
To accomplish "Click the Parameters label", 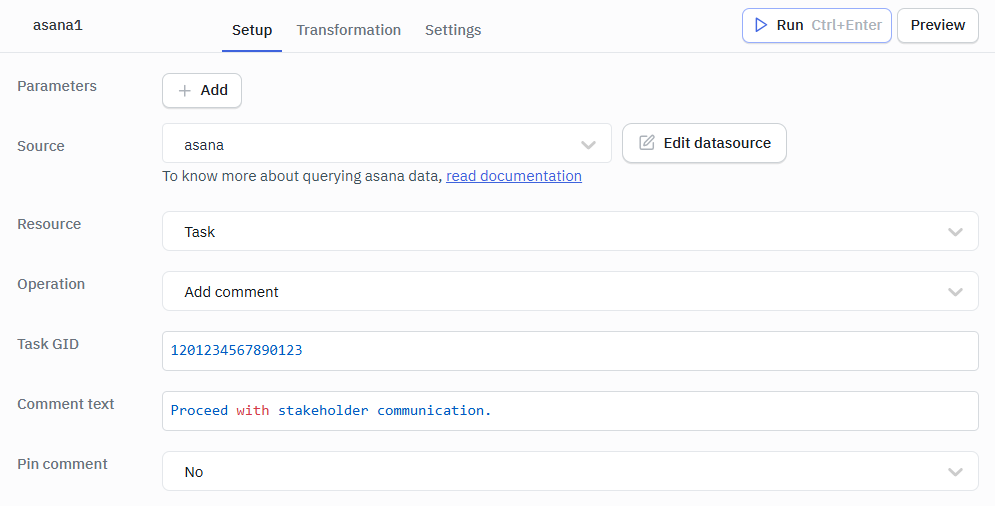I will click(57, 86).
